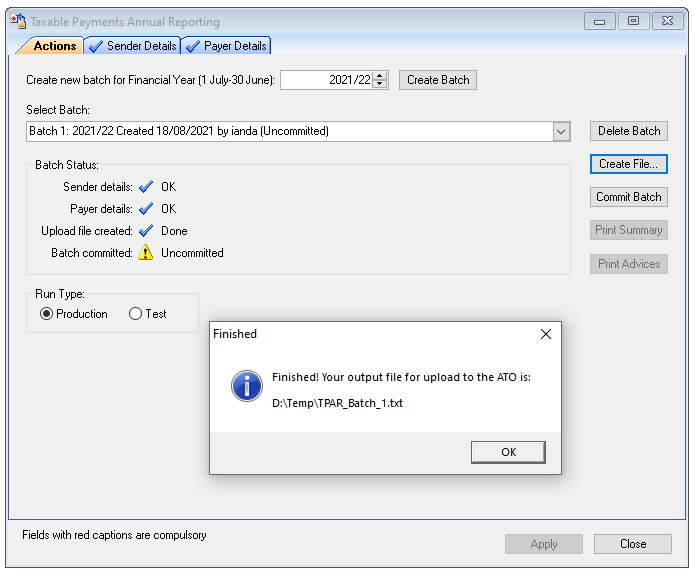Switch to the Sender Details tab
Viewport: 693px width, 573px height.
(x=133, y=46)
